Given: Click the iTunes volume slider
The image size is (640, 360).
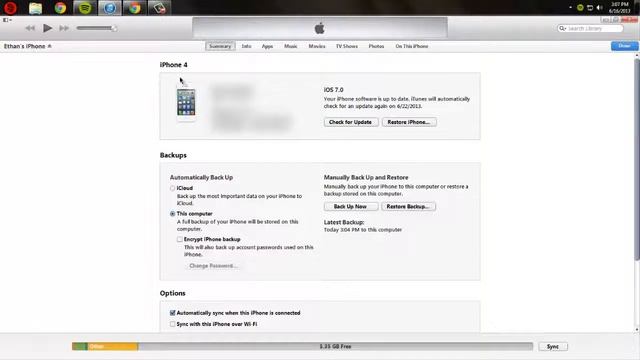Looking at the screenshot, I should point(97,28).
